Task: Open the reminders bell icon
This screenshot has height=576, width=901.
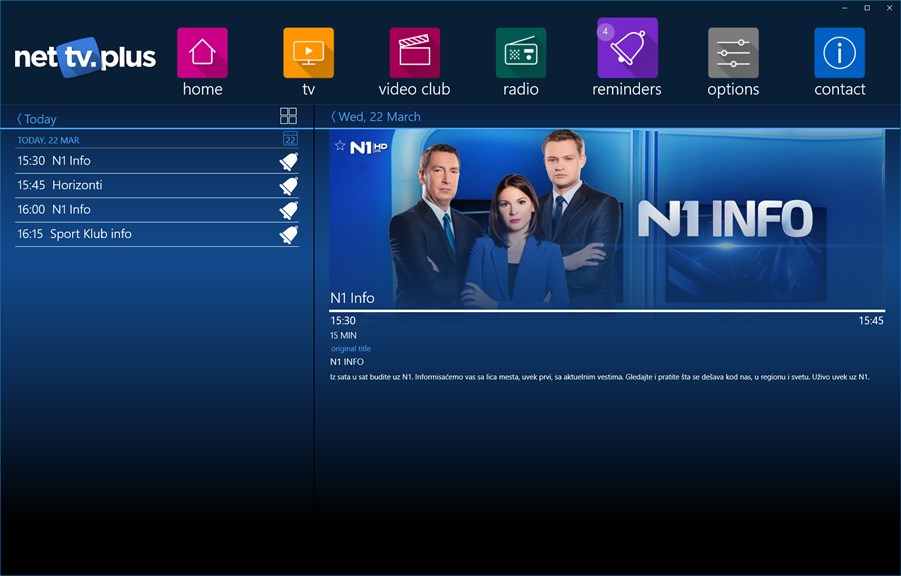Action: [x=627, y=48]
